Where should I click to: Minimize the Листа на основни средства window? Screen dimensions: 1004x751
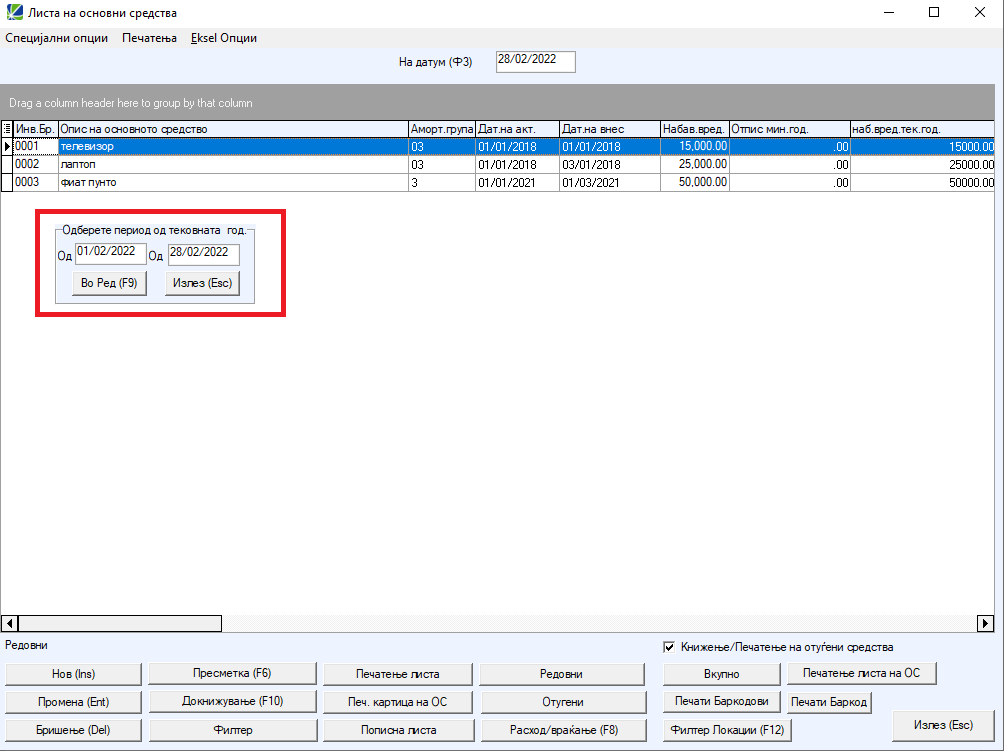click(x=889, y=12)
